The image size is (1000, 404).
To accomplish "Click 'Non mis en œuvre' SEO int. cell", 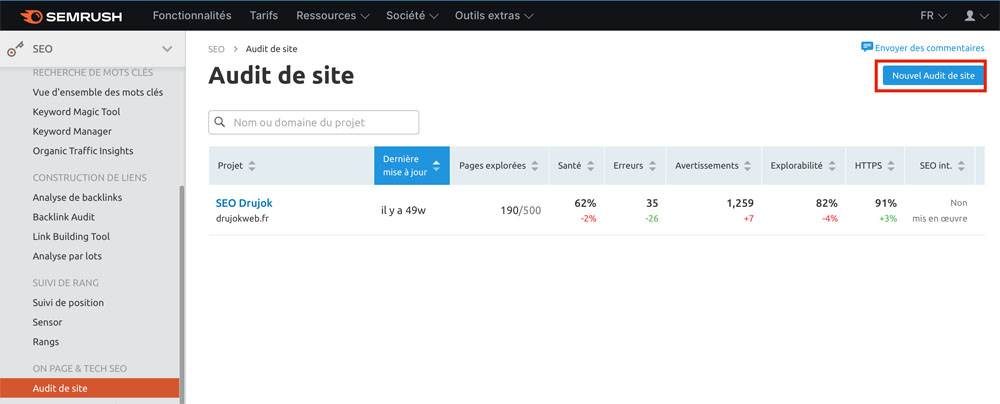I will coord(939,211).
